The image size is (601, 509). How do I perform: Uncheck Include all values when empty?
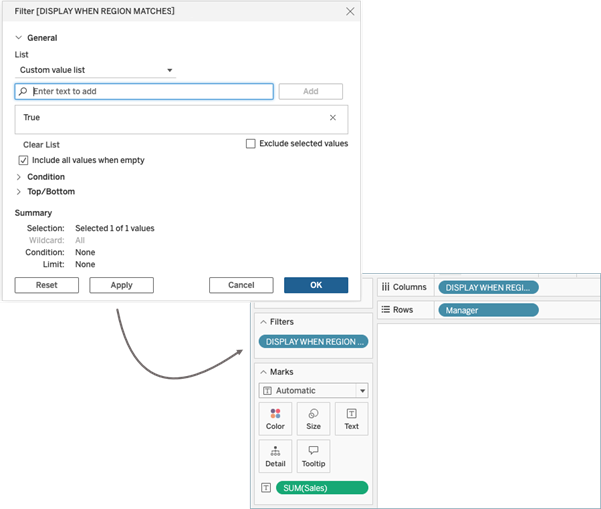[x=24, y=160]
